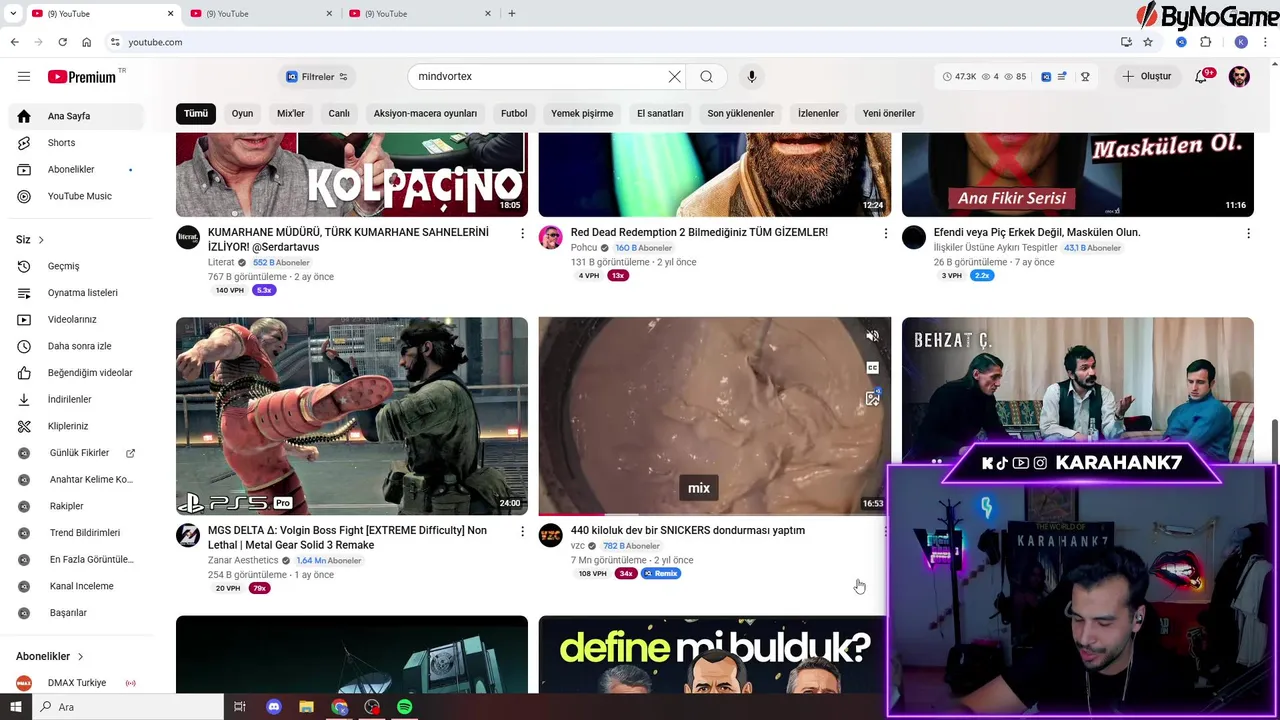The width and height of the screenshot is (1280, 720).
Task: Open Spotify from the taskbar
Action: [x=404, y=707]
